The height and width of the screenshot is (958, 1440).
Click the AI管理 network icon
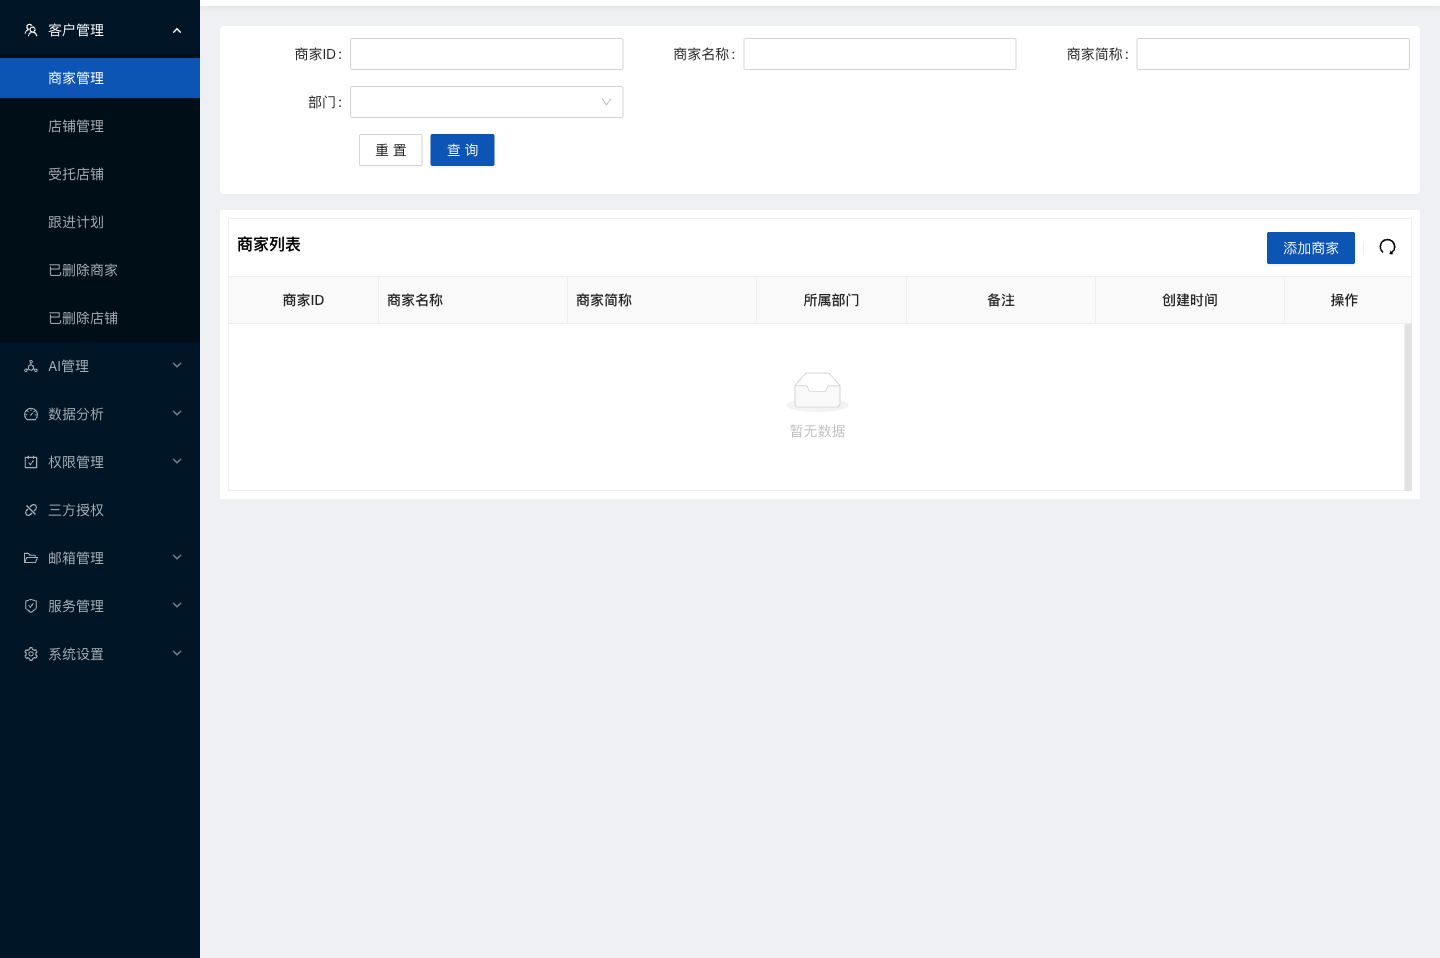[x=31, y=366]
